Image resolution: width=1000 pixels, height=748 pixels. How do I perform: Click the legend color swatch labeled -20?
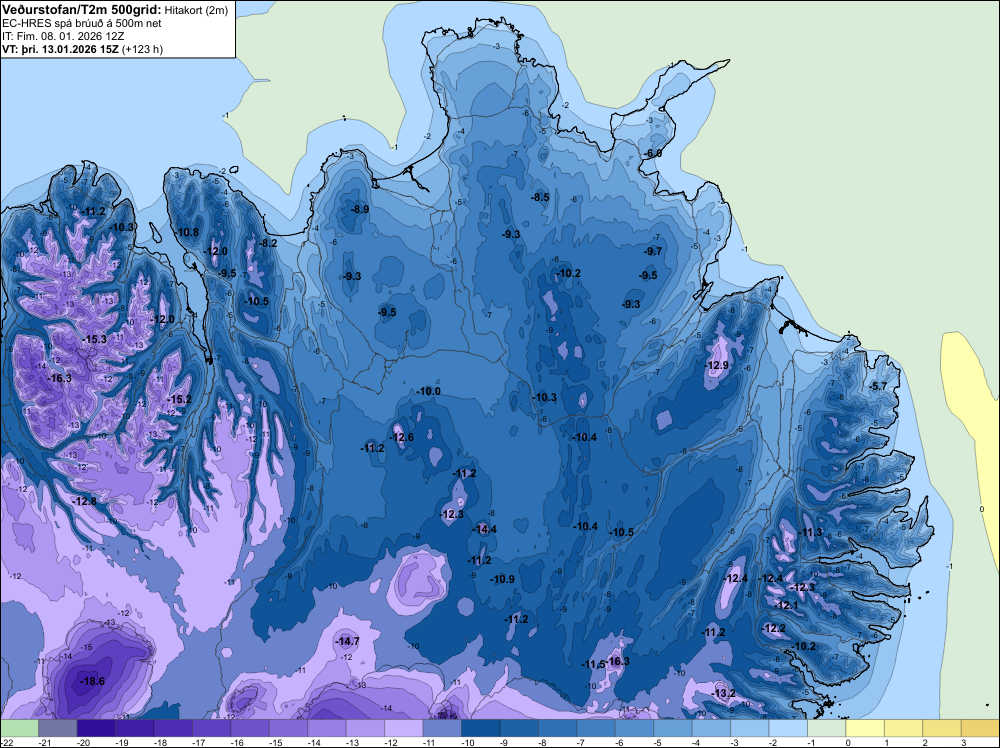(x=96, y=728)
